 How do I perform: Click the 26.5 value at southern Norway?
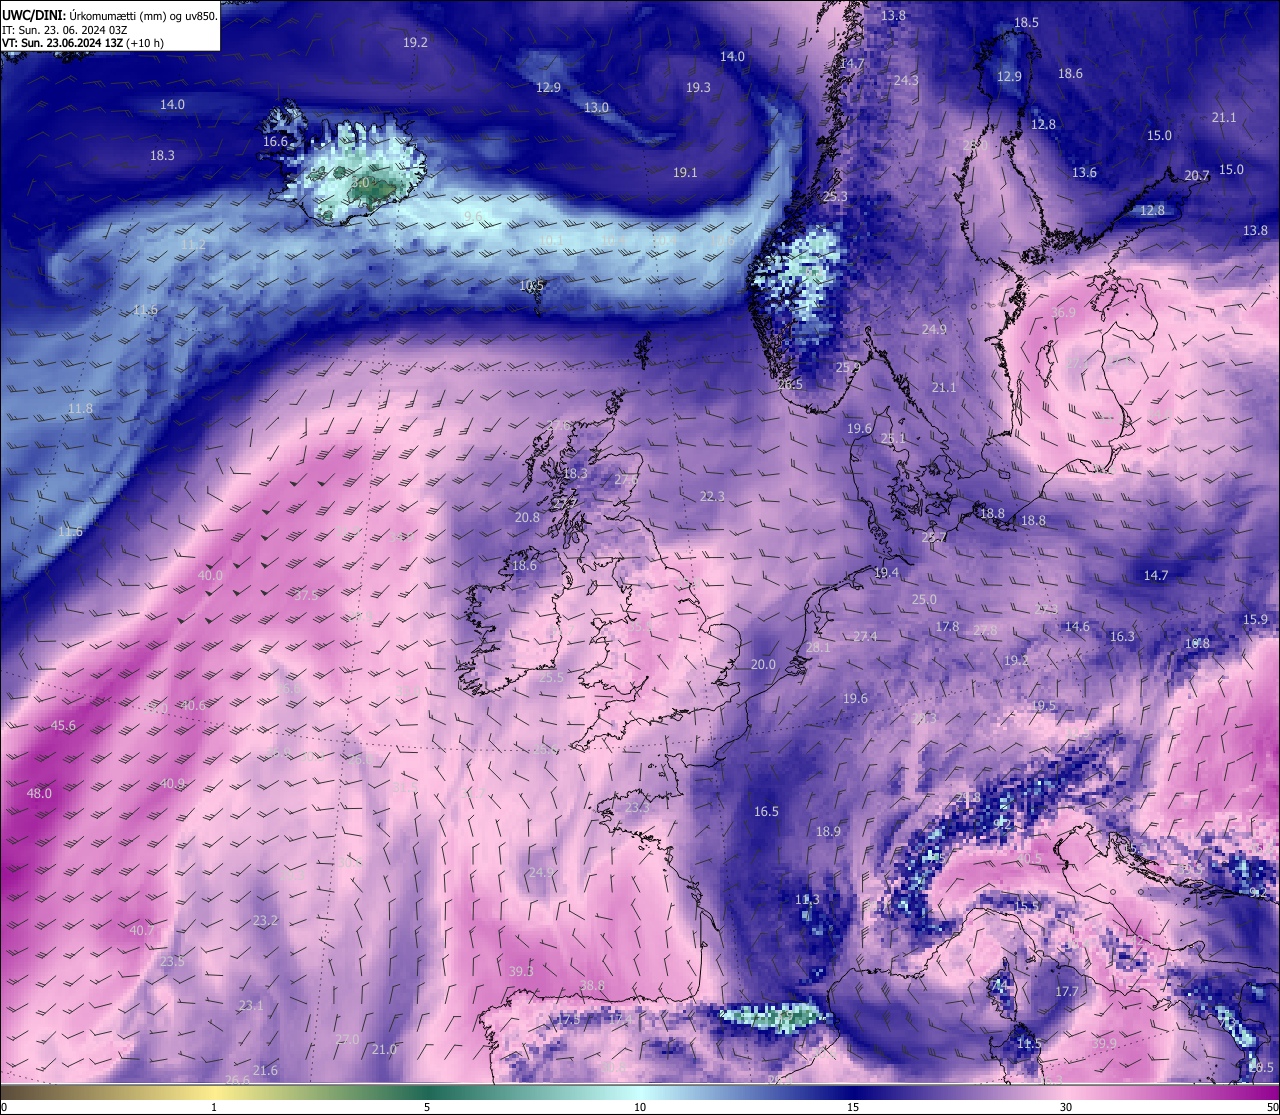coord(790,384)
